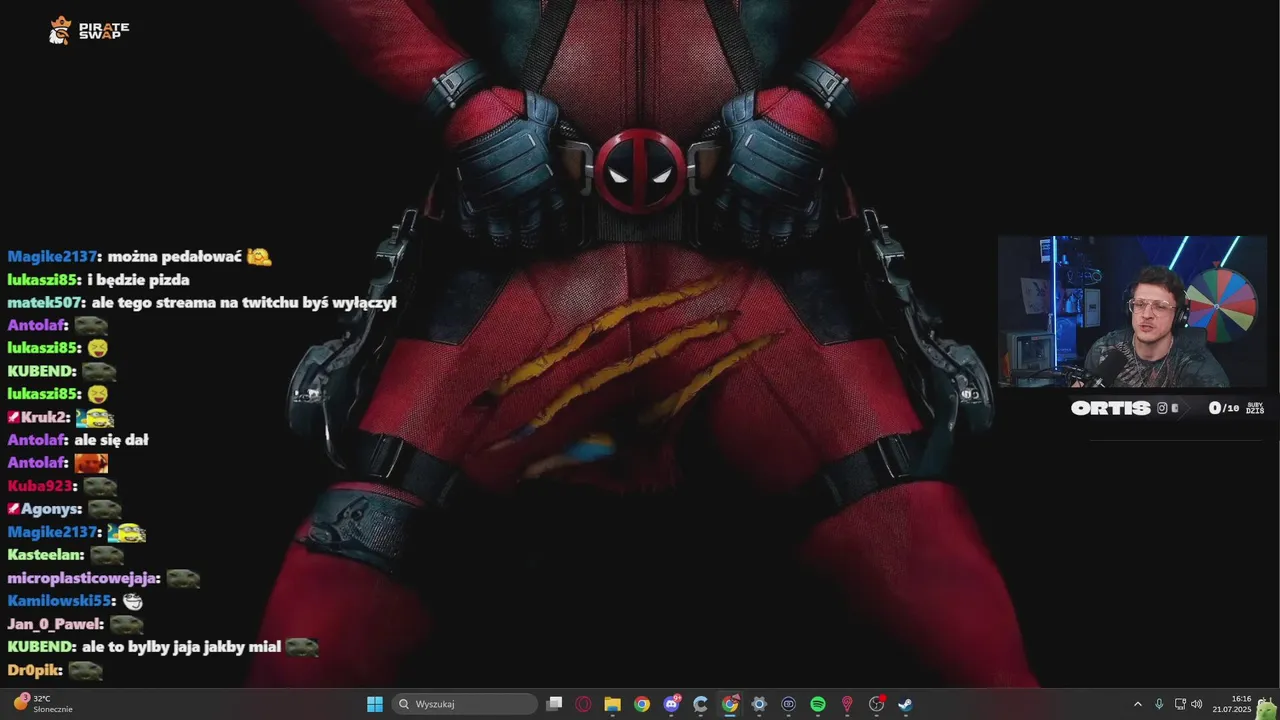Image resolution: width=1280 pixels, height=720 pixels.
Task: Open Discord with the notification badge
Action: tap(671, 704)
